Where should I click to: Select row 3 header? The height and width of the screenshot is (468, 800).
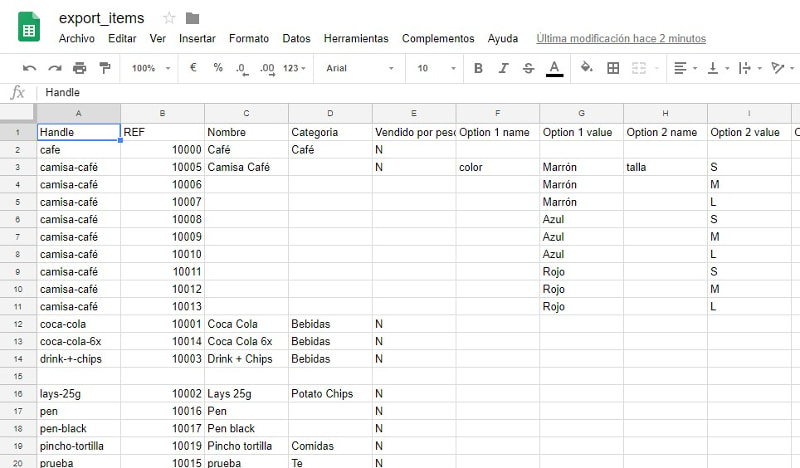[x=18, y=167]
